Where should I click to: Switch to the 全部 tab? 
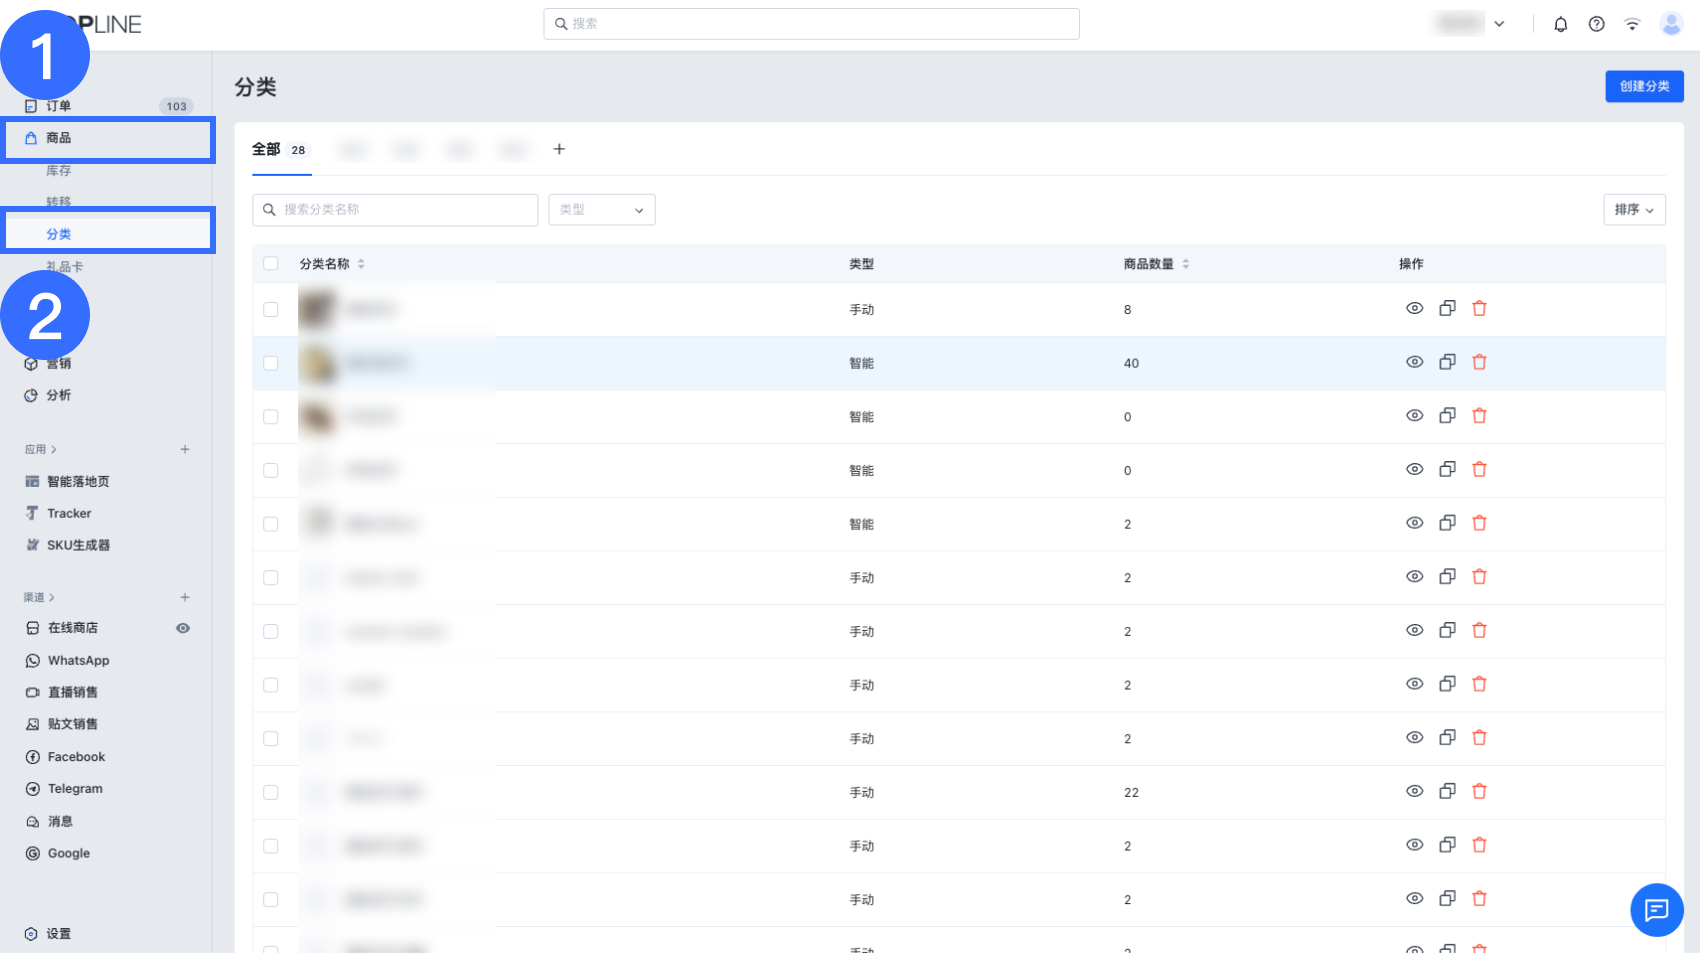point(280,150)
